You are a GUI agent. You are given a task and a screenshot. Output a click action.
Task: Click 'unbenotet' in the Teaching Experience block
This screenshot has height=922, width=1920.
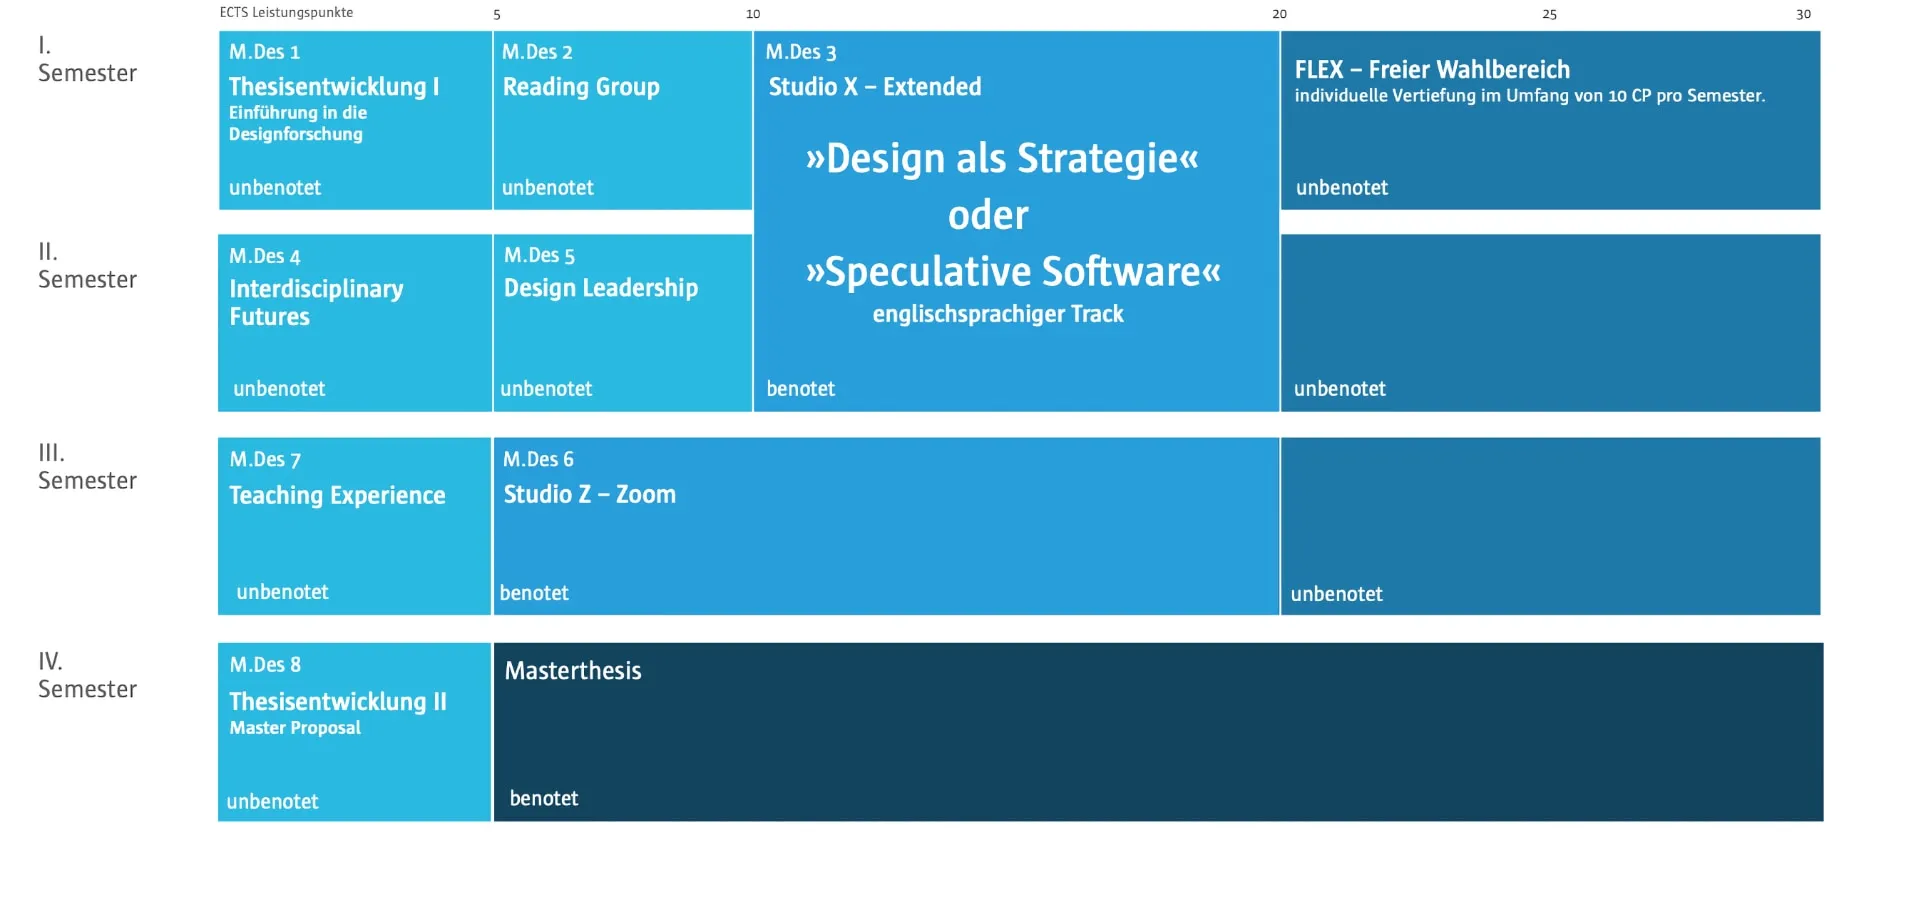click(282, 592)
